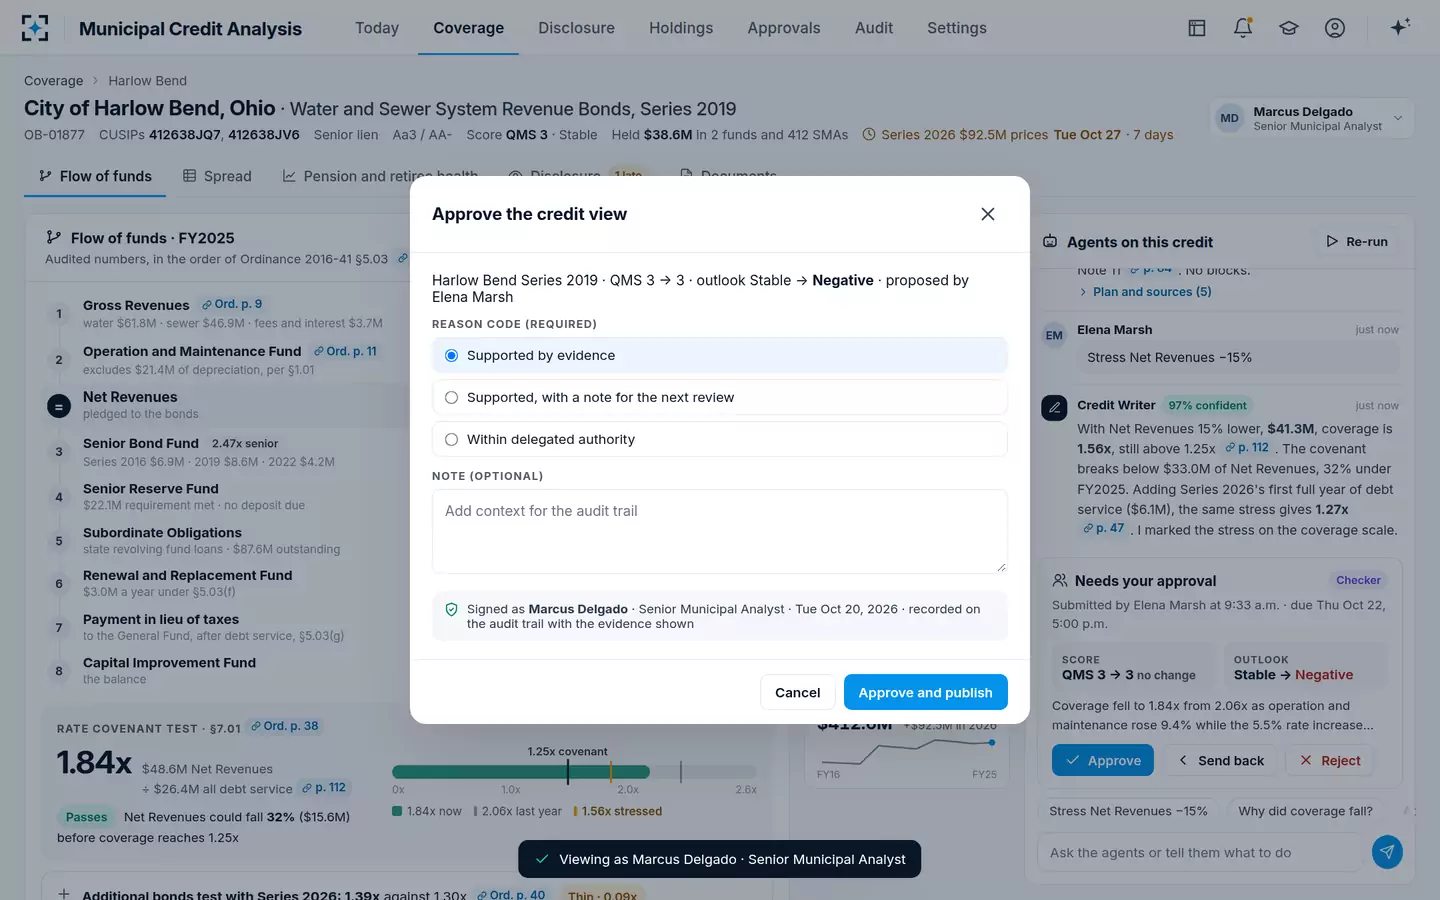Open the Marcus Delgado user dropdown chevron
The width and height of the screenshot is (1440, 900).
tap(1398, 118)
